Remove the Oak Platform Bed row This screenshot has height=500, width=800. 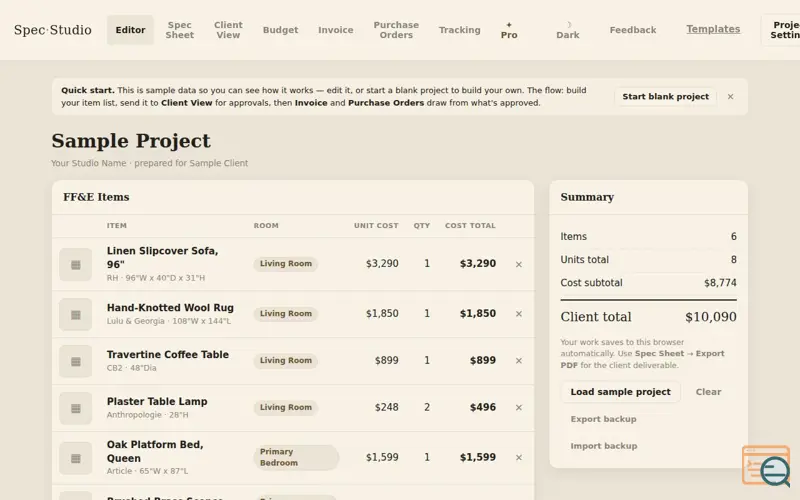tap(519, 458)
